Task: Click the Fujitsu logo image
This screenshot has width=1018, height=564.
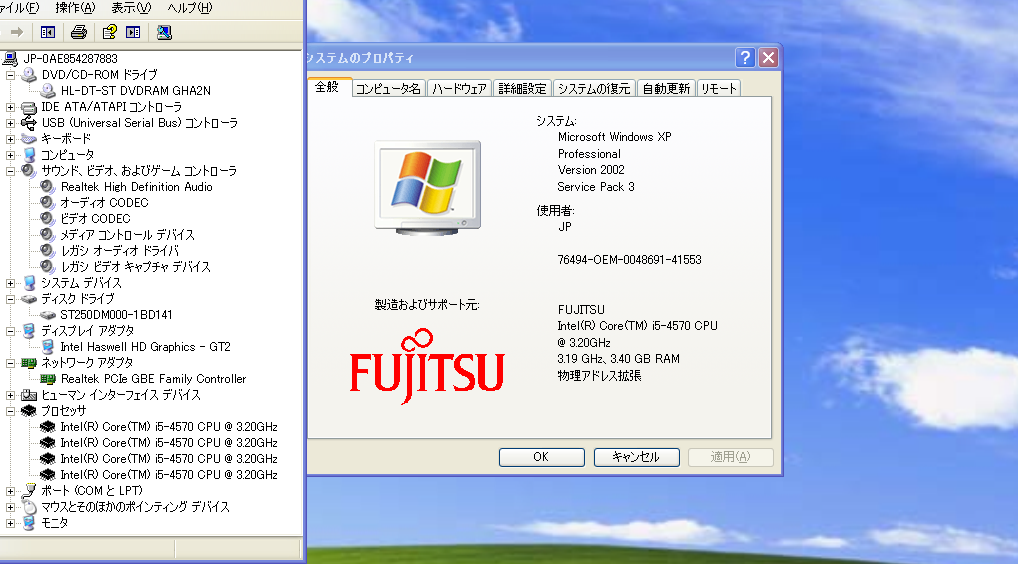Action: [x=427, y=367]
